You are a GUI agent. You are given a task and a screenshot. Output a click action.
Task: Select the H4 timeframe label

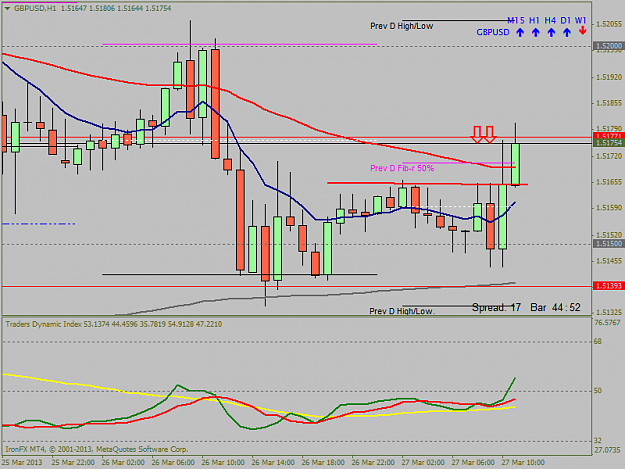pyautogui.click(x=550, y=20)
